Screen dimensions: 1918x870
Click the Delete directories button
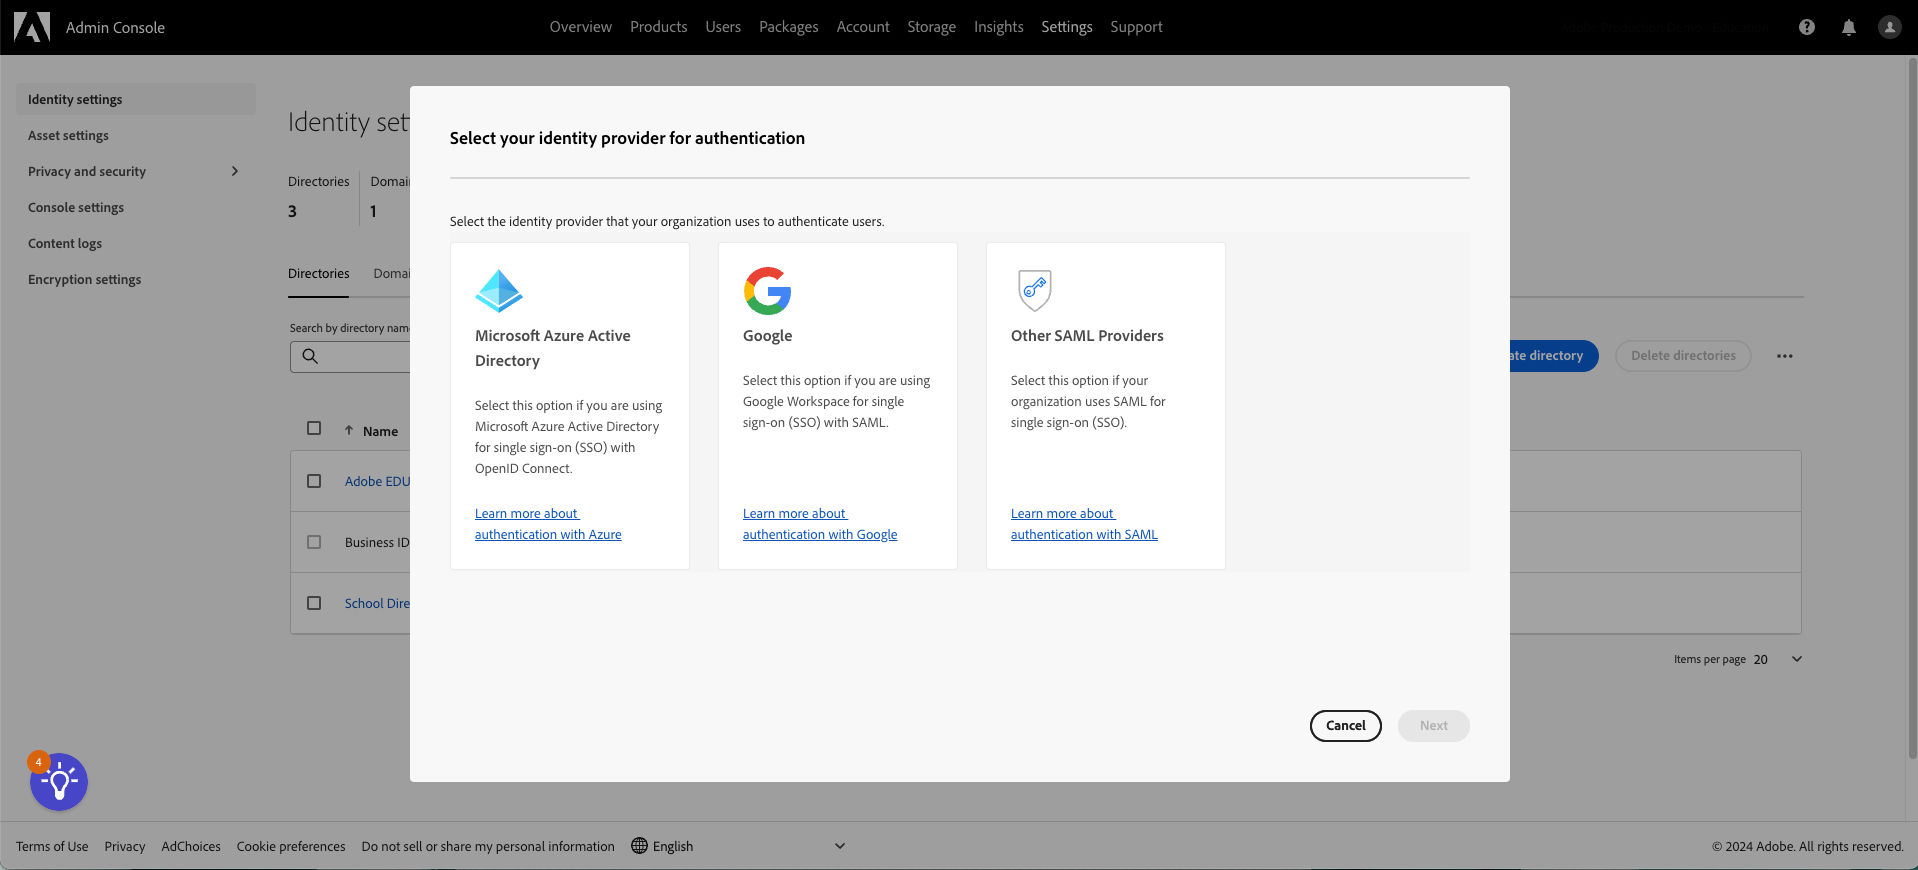pos(1683,356)
